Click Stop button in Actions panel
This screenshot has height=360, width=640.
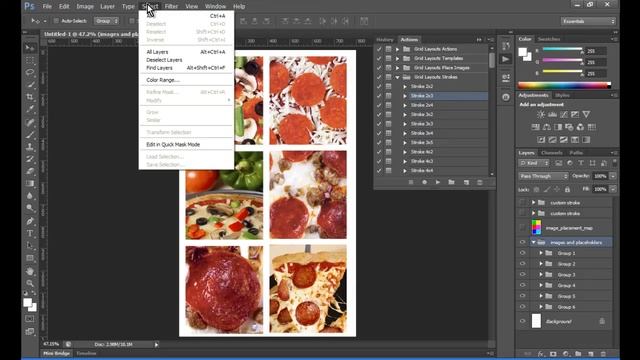[x=411, y=182]
